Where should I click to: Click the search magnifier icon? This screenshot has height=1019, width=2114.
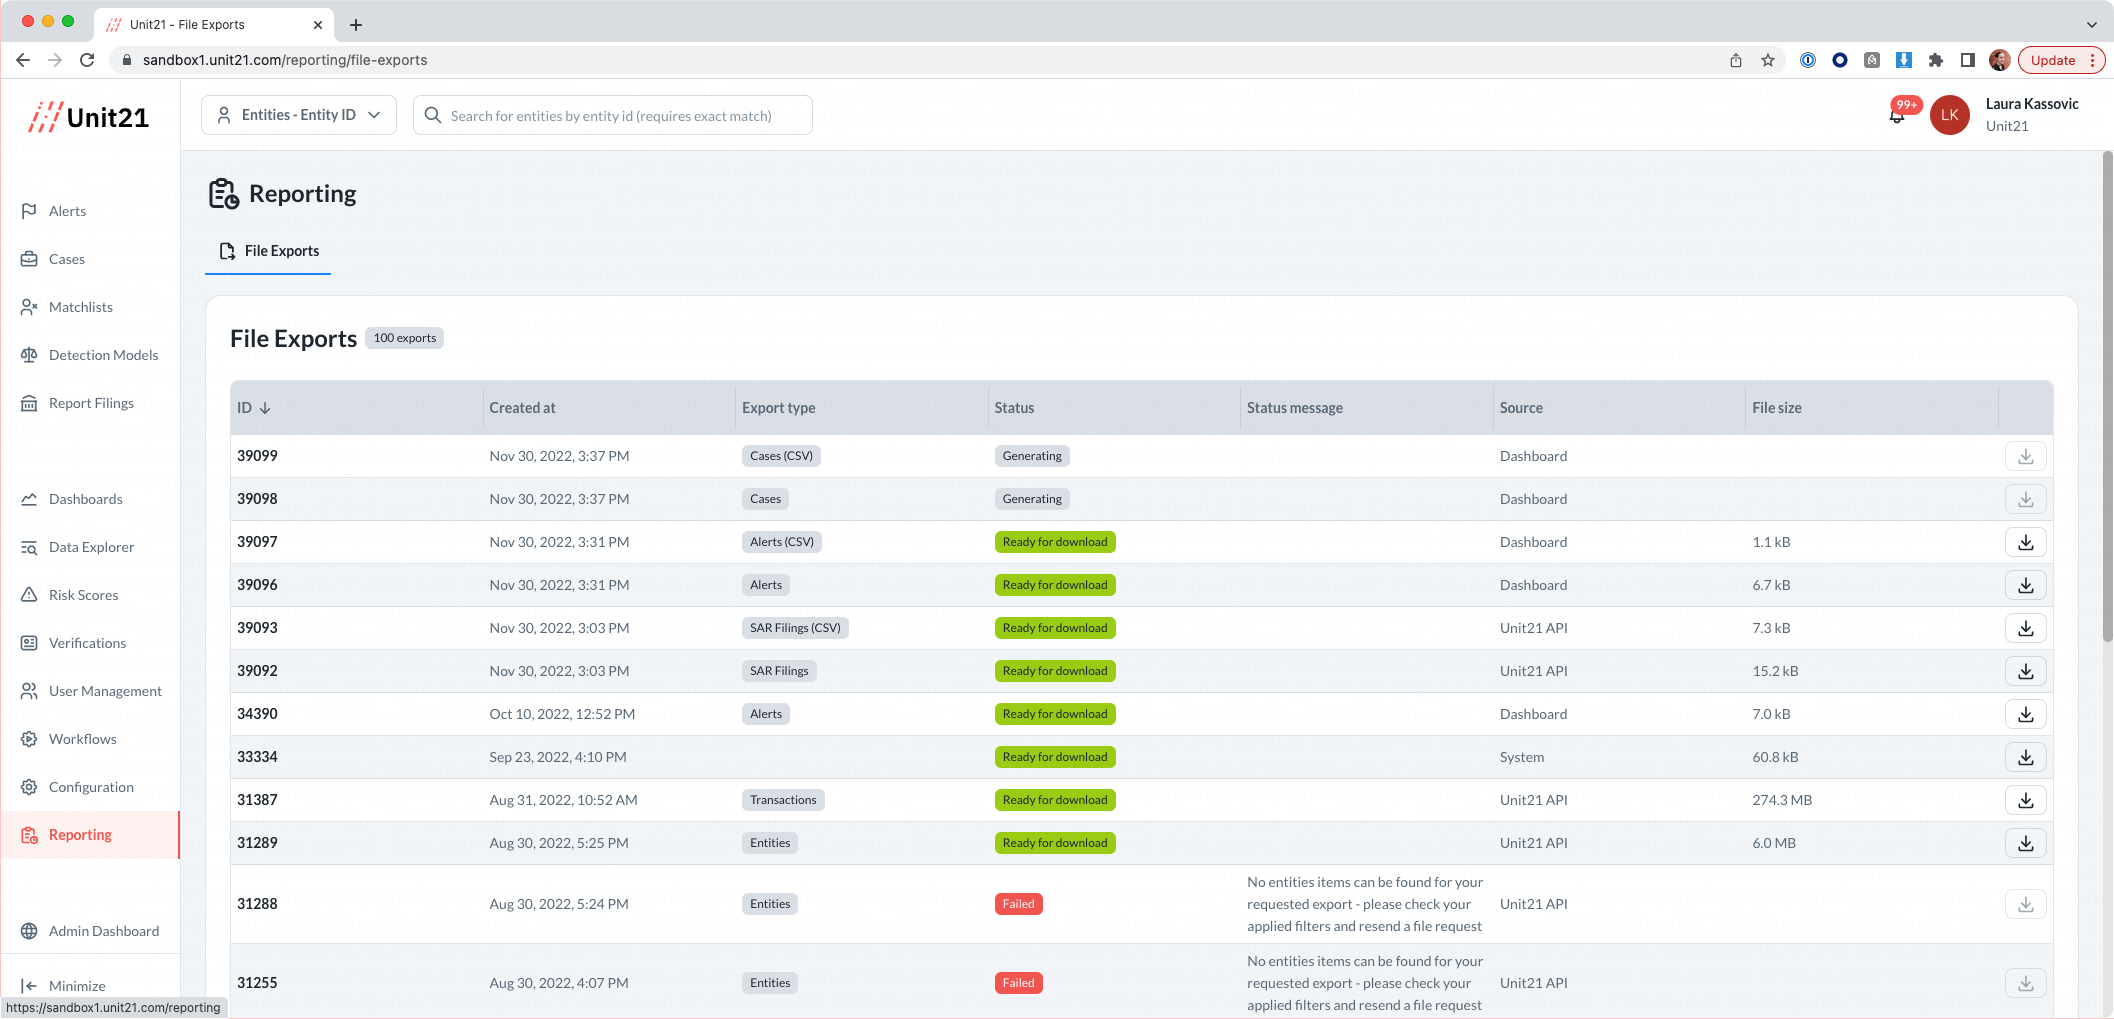(x=433, y=115)
